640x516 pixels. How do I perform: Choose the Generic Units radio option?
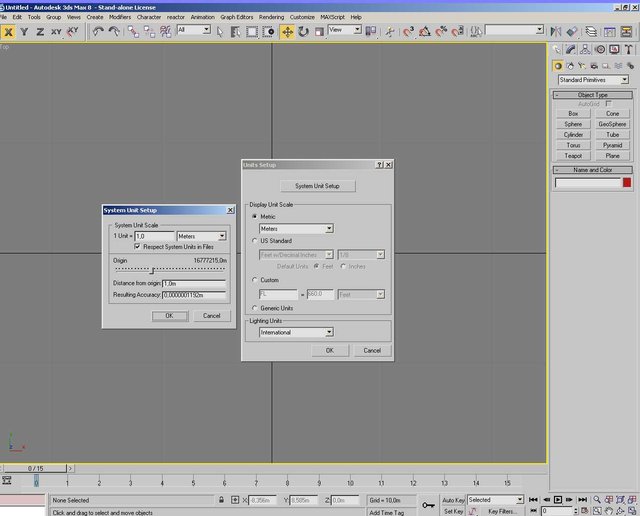[254, 308]
